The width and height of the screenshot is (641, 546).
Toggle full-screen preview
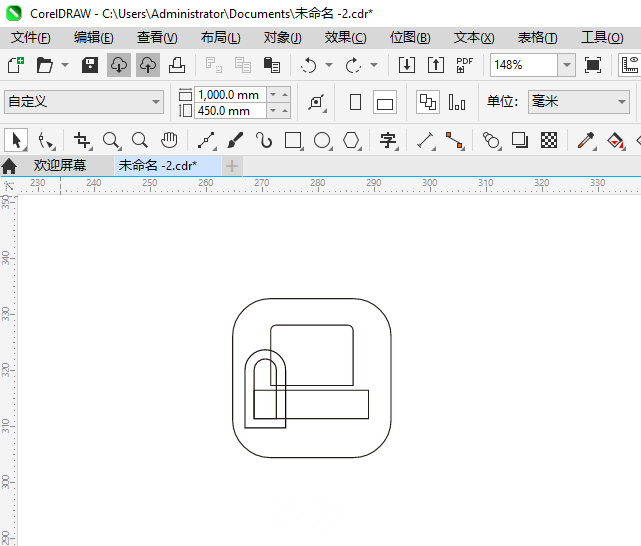click(593, 65)
